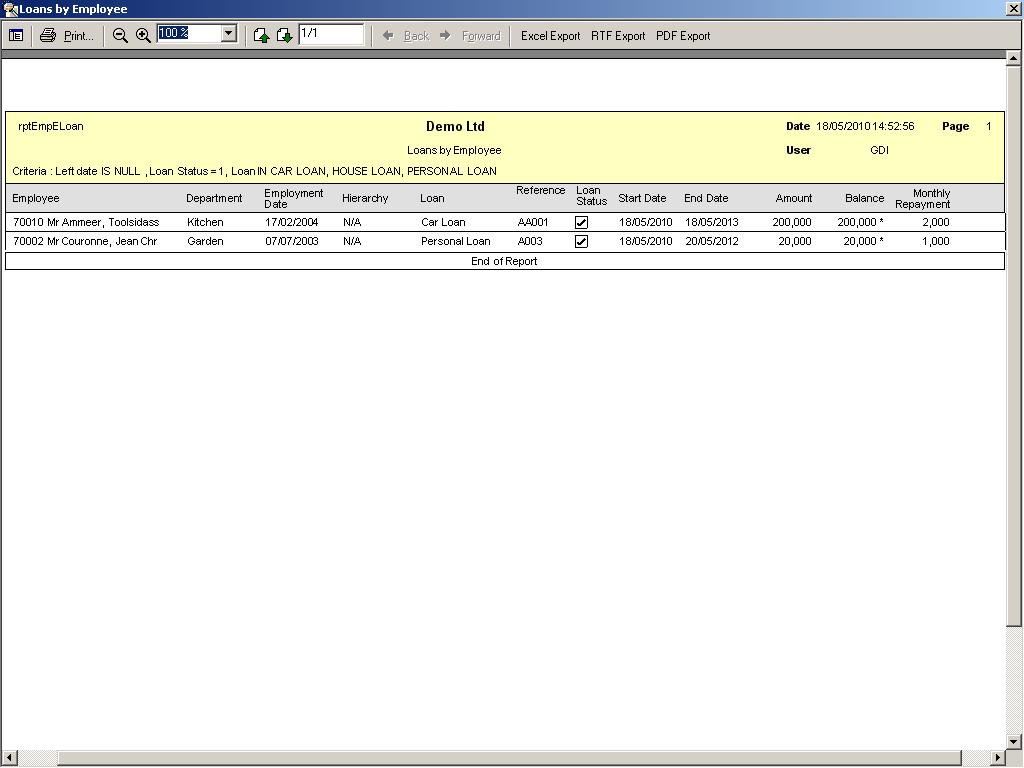1024x768 pixels.
Task: Toggle Loan Status checkbox for Car Loan row
Action: tap(581, 222)
